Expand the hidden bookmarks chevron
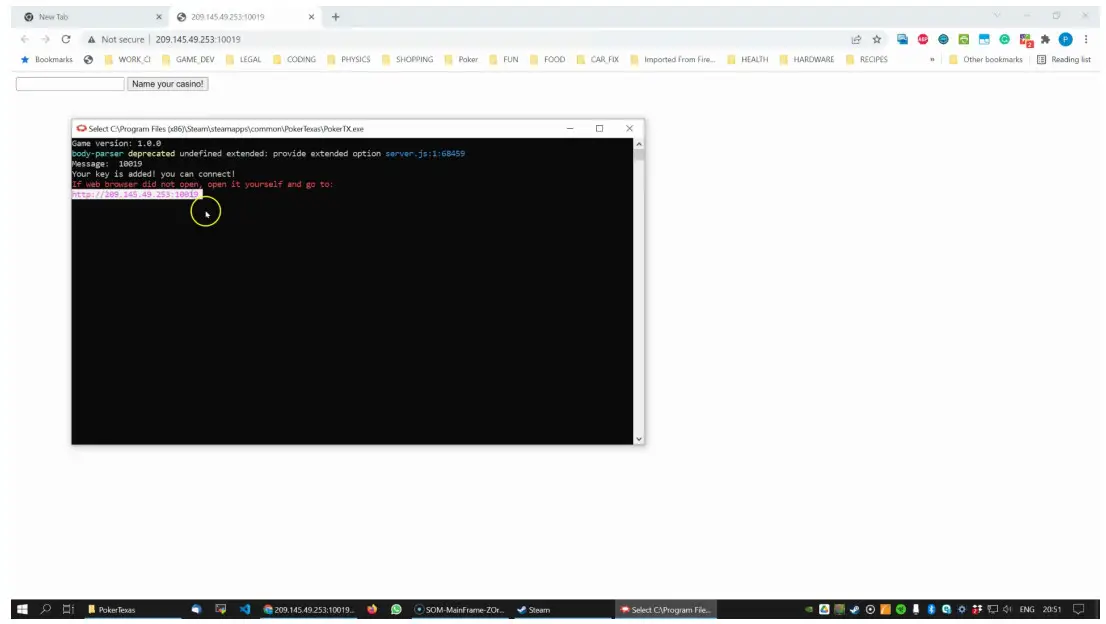 (x=932, y=59)
